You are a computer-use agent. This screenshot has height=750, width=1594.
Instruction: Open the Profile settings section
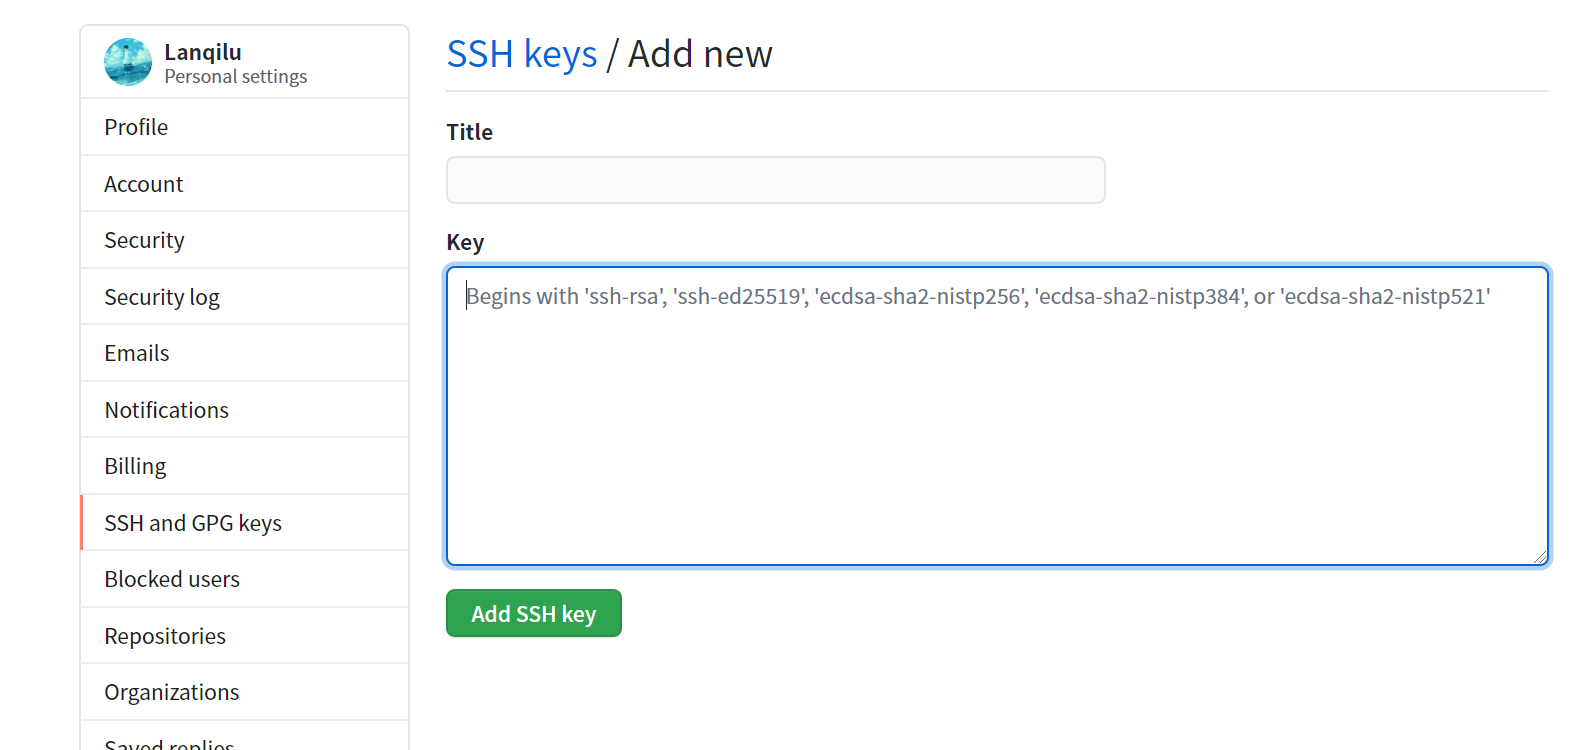coord(135,127)
